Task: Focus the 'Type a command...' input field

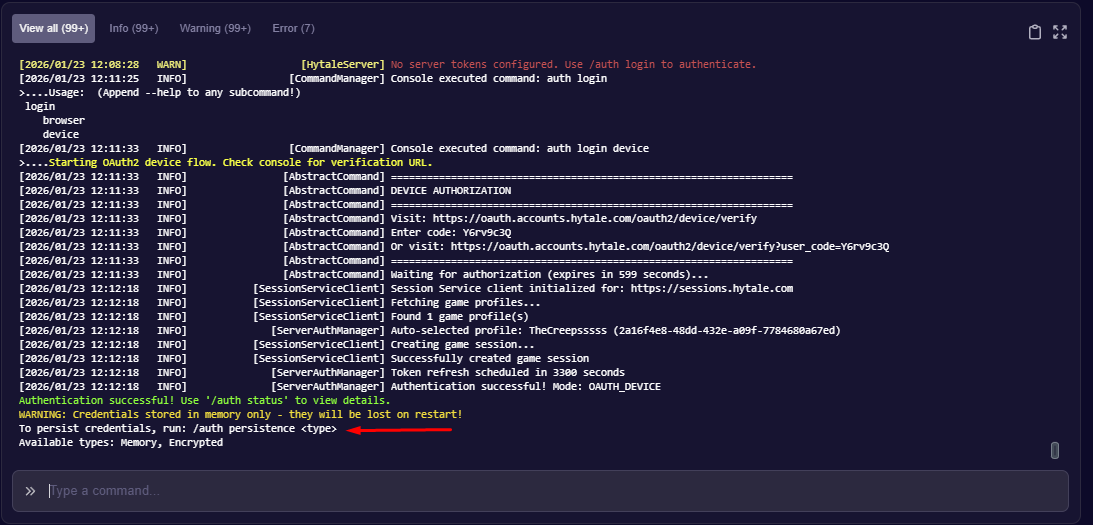Action: pos(550,491)
